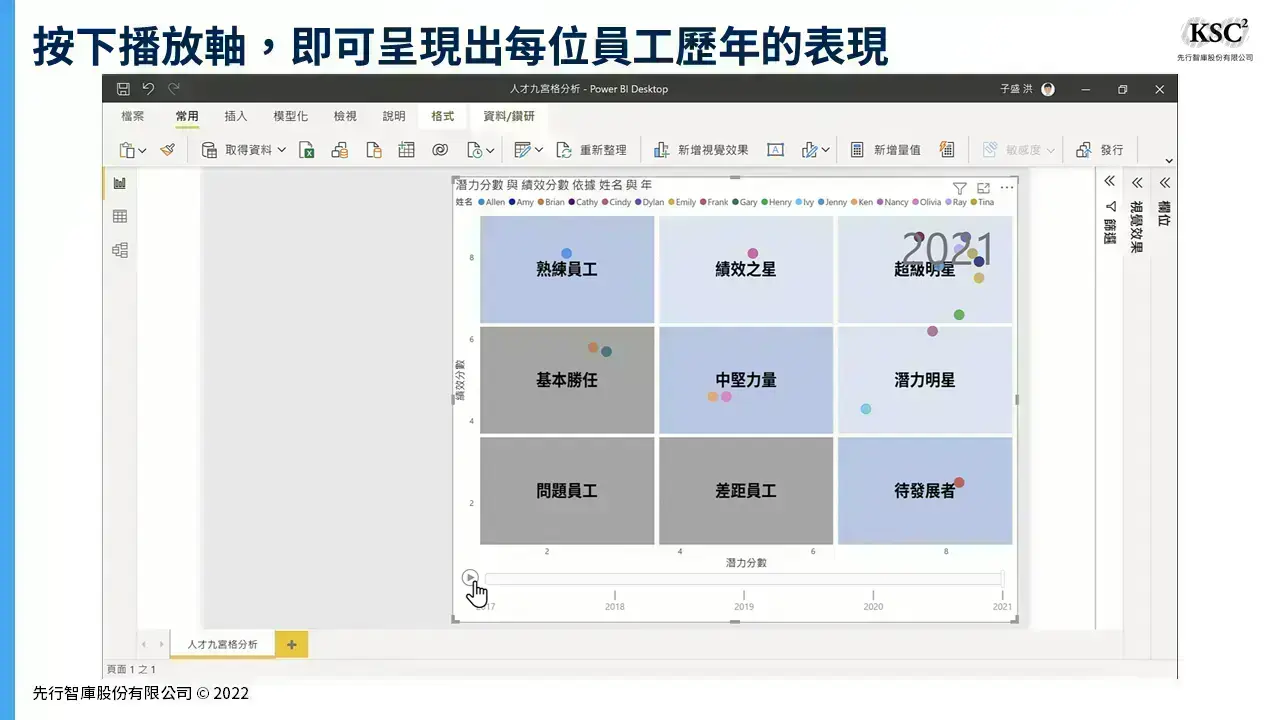Image resolution: width=1280 pixels, height=720 pixels.
Task: Click the SQL Server data source icon
Action: 374,150
